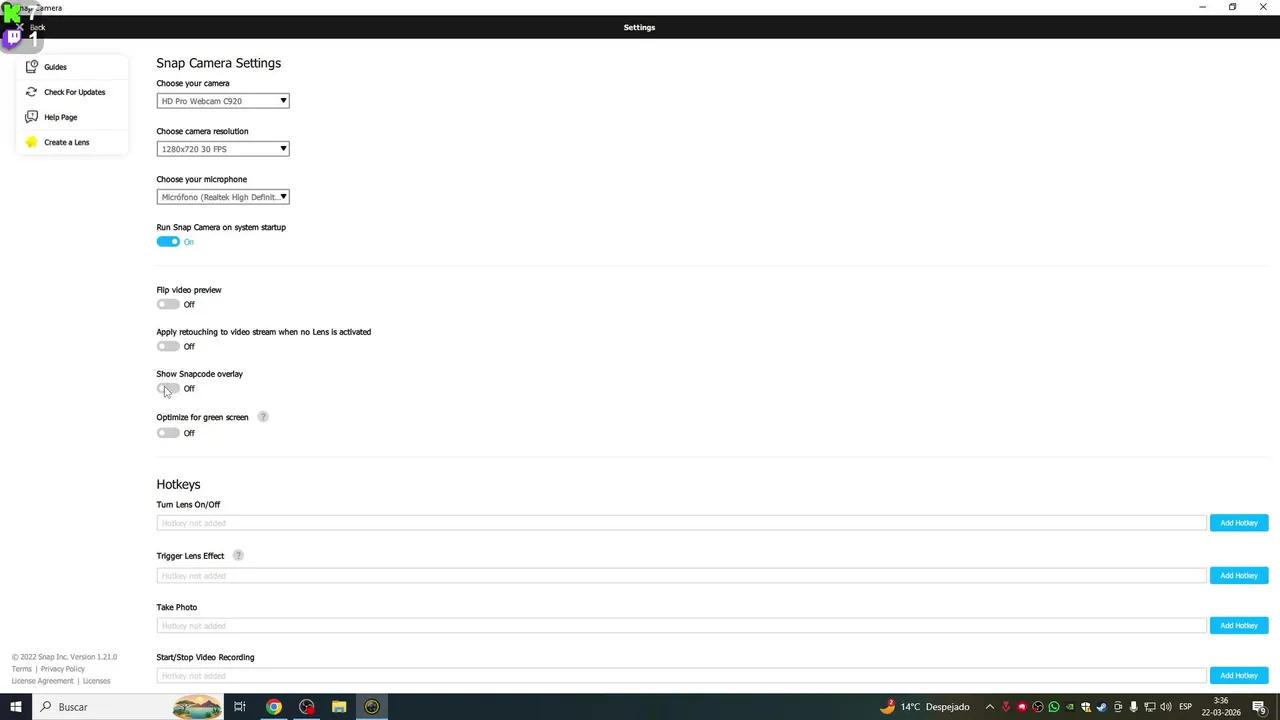This screenshot has width=1280, height=720.
Task: Open Windows Security tray icon
Action: (1086, 707)
